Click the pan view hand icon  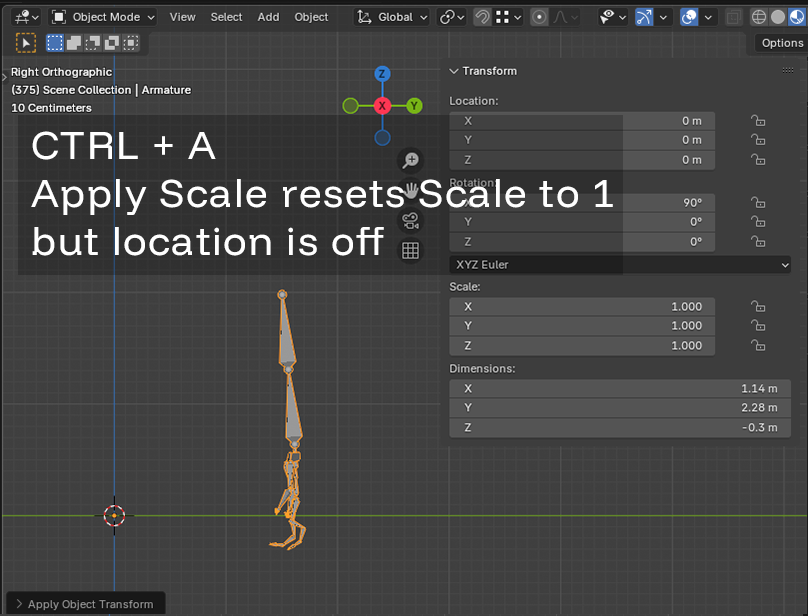[x=410, y=191]
